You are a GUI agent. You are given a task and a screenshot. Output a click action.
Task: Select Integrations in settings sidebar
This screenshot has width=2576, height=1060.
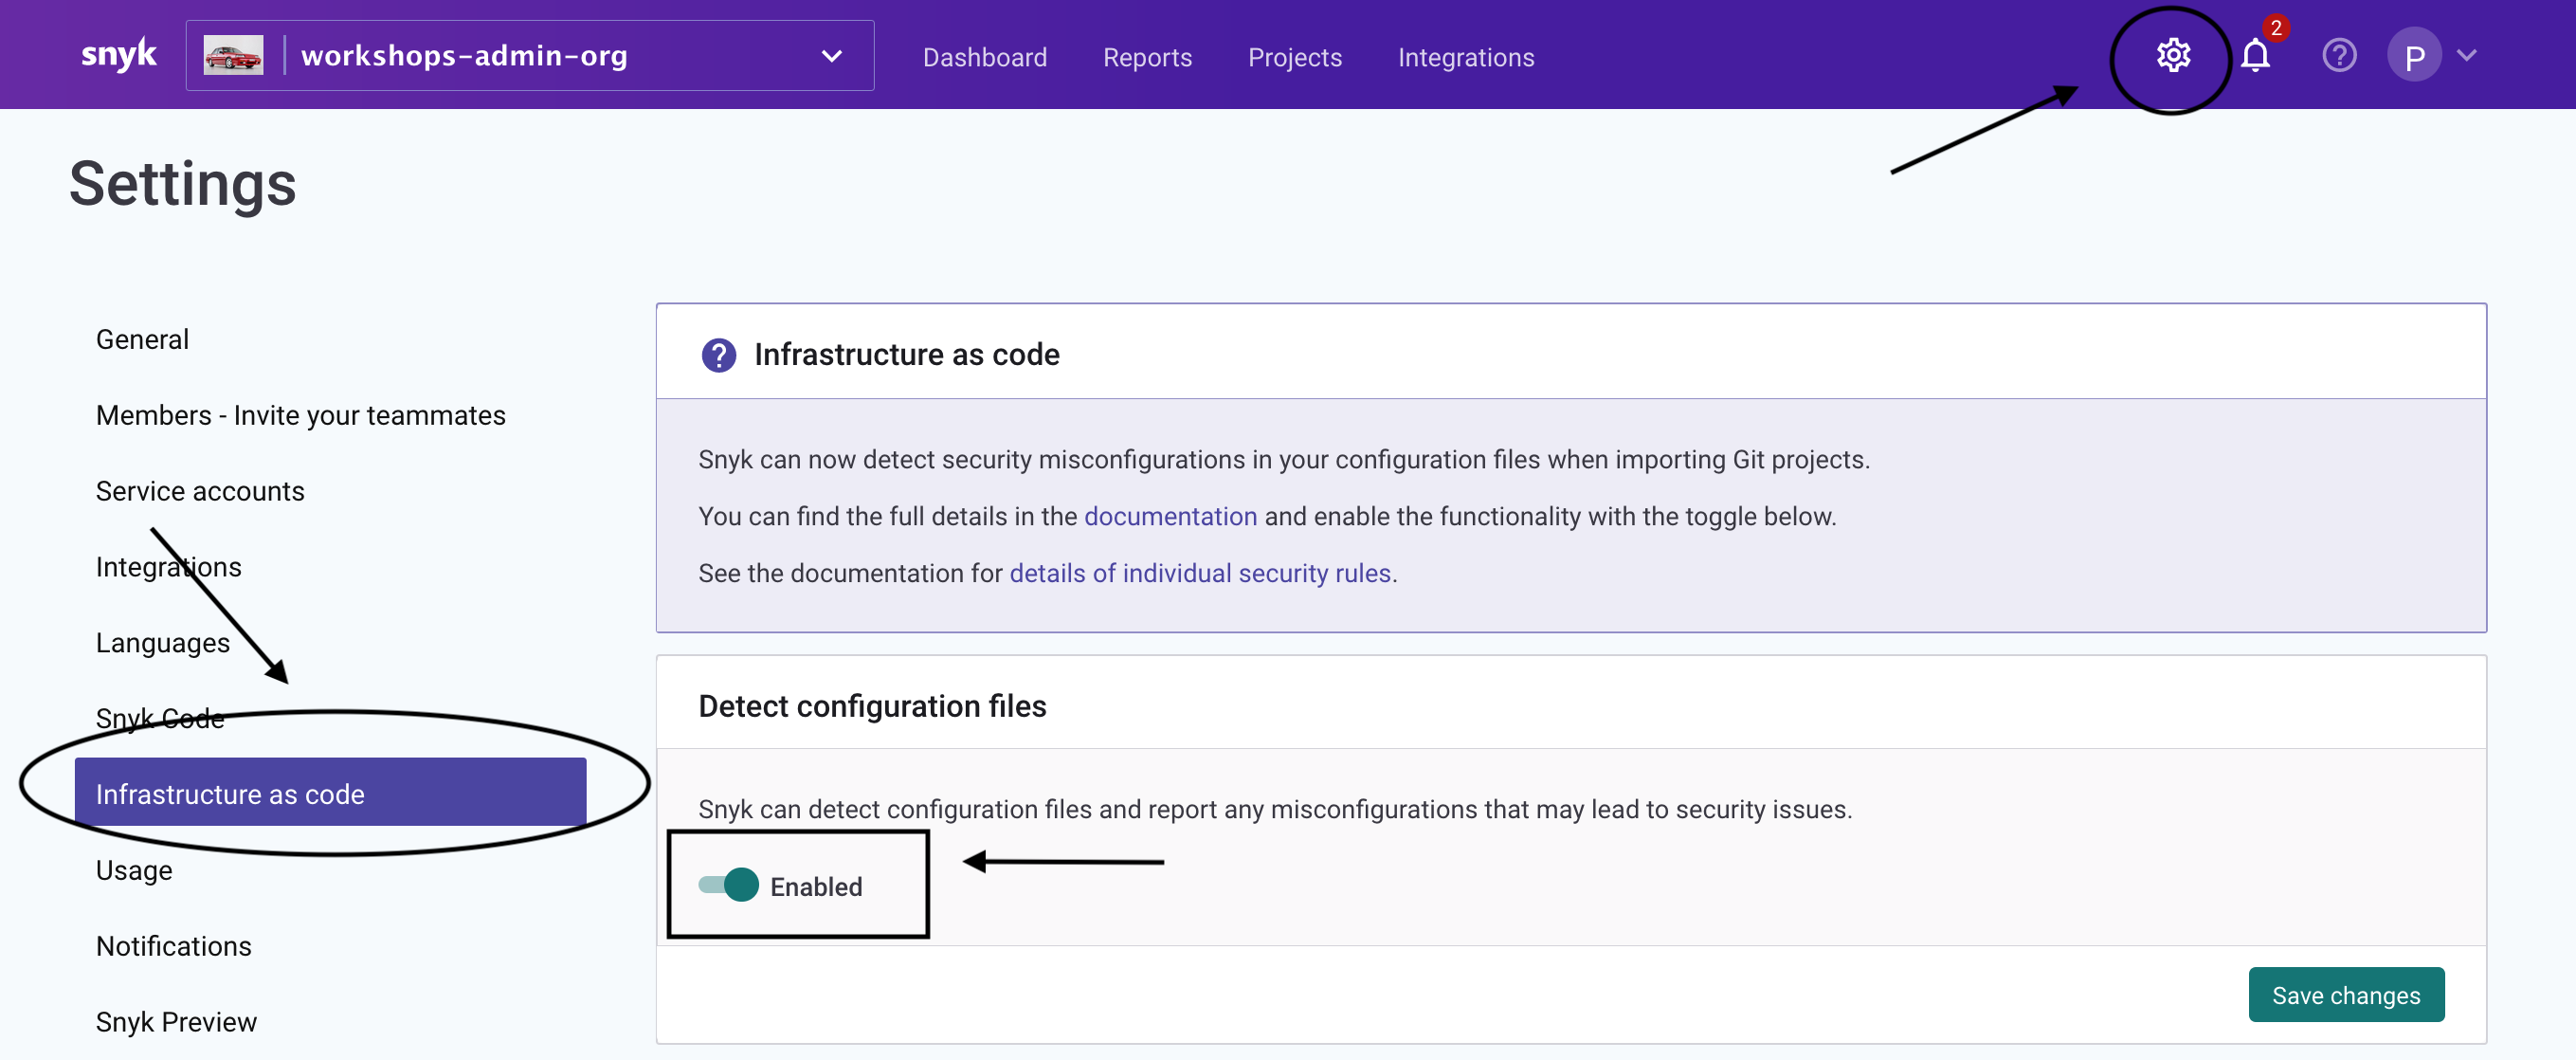(x=169, y=567)
